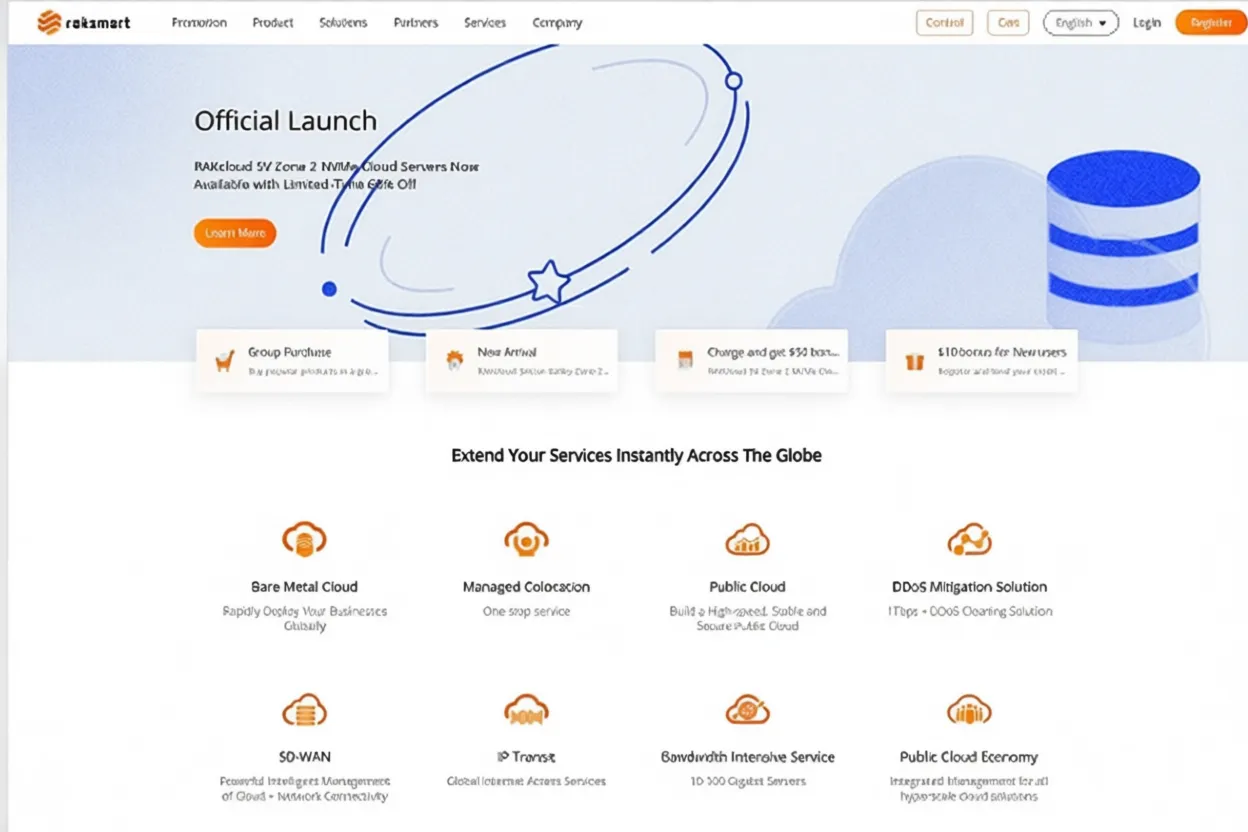Select the Bandwidth Intensive Service icon
The width and height of the screenshot is (1248, 832).
(x=747, y=709)
